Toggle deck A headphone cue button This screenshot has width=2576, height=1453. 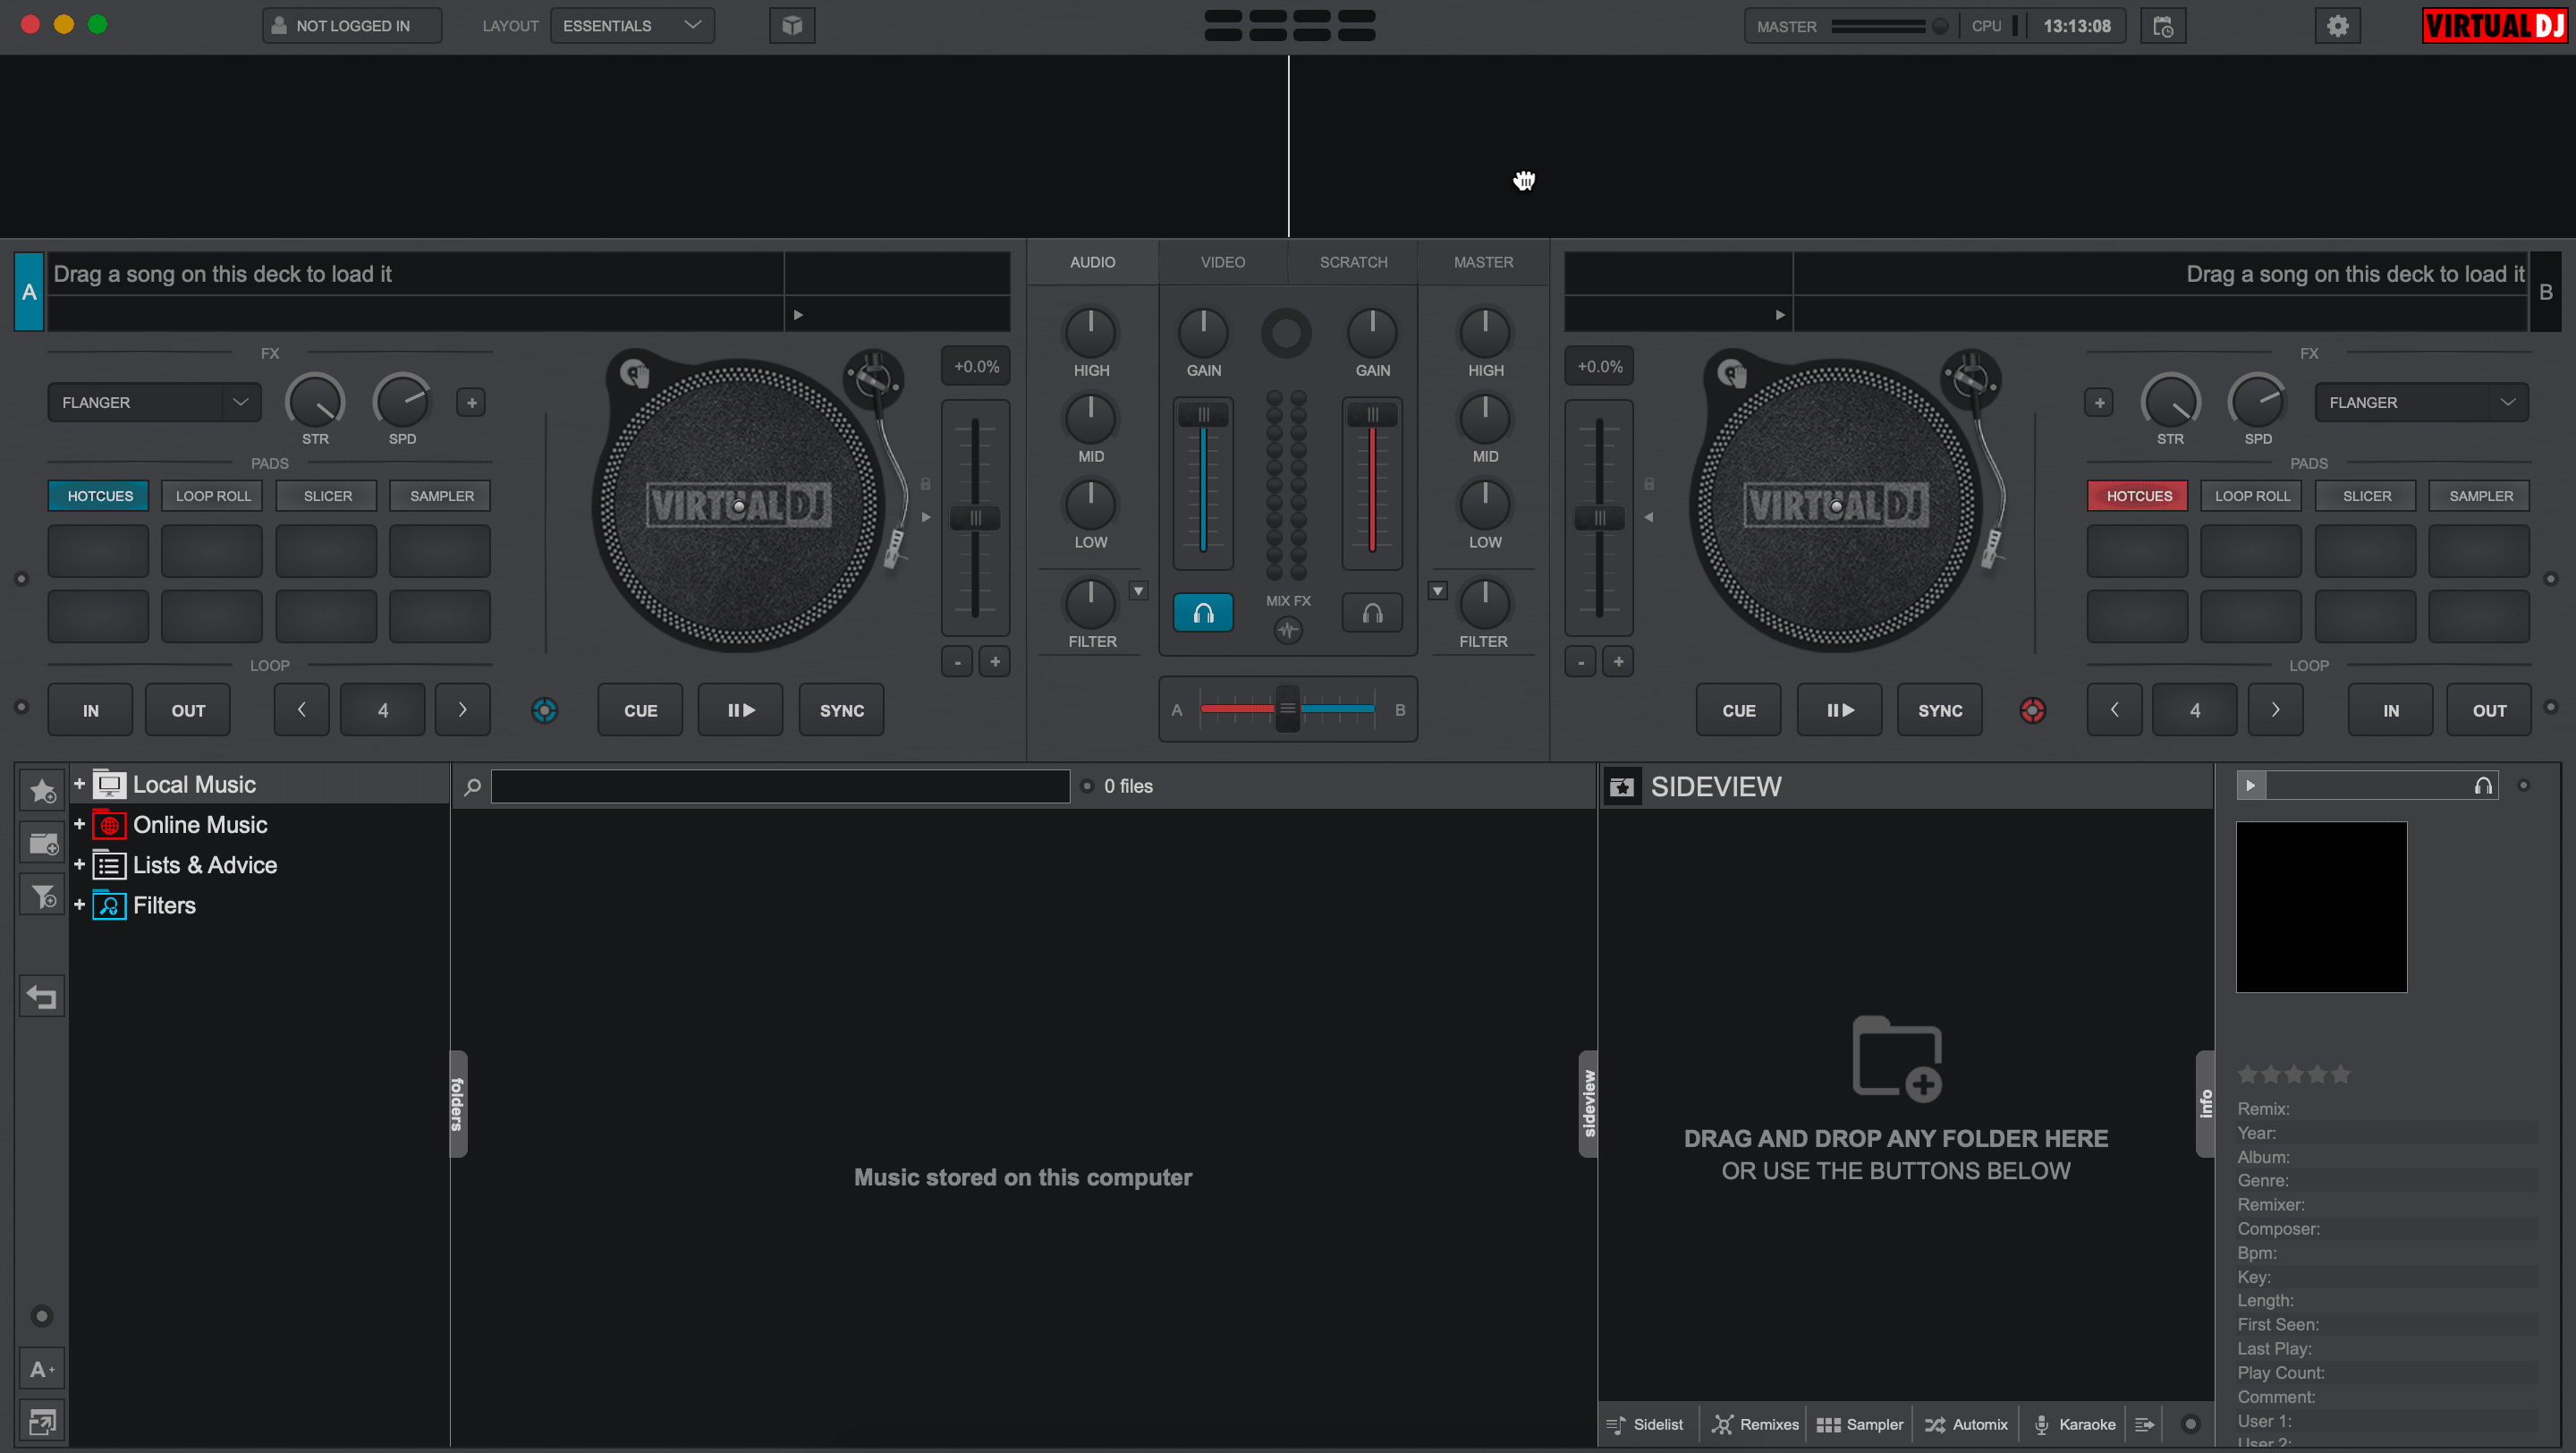point(1203,613)
